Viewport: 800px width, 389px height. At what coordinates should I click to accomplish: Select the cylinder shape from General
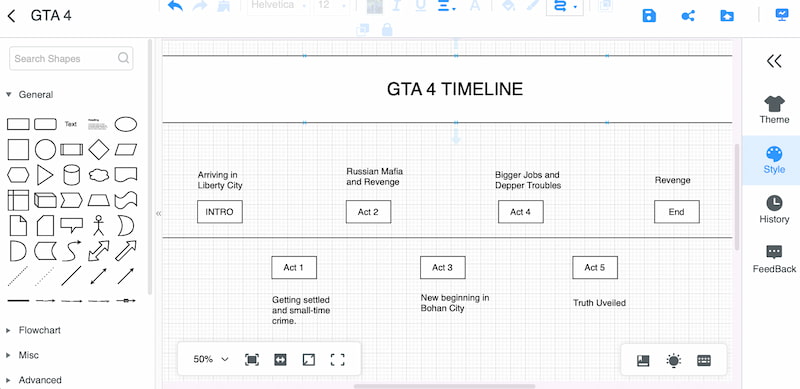pos(71,175)
